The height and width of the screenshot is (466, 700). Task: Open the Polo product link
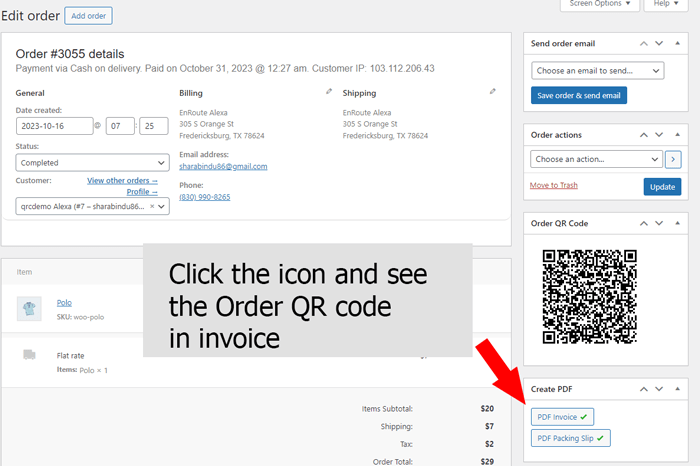point(64,303)
